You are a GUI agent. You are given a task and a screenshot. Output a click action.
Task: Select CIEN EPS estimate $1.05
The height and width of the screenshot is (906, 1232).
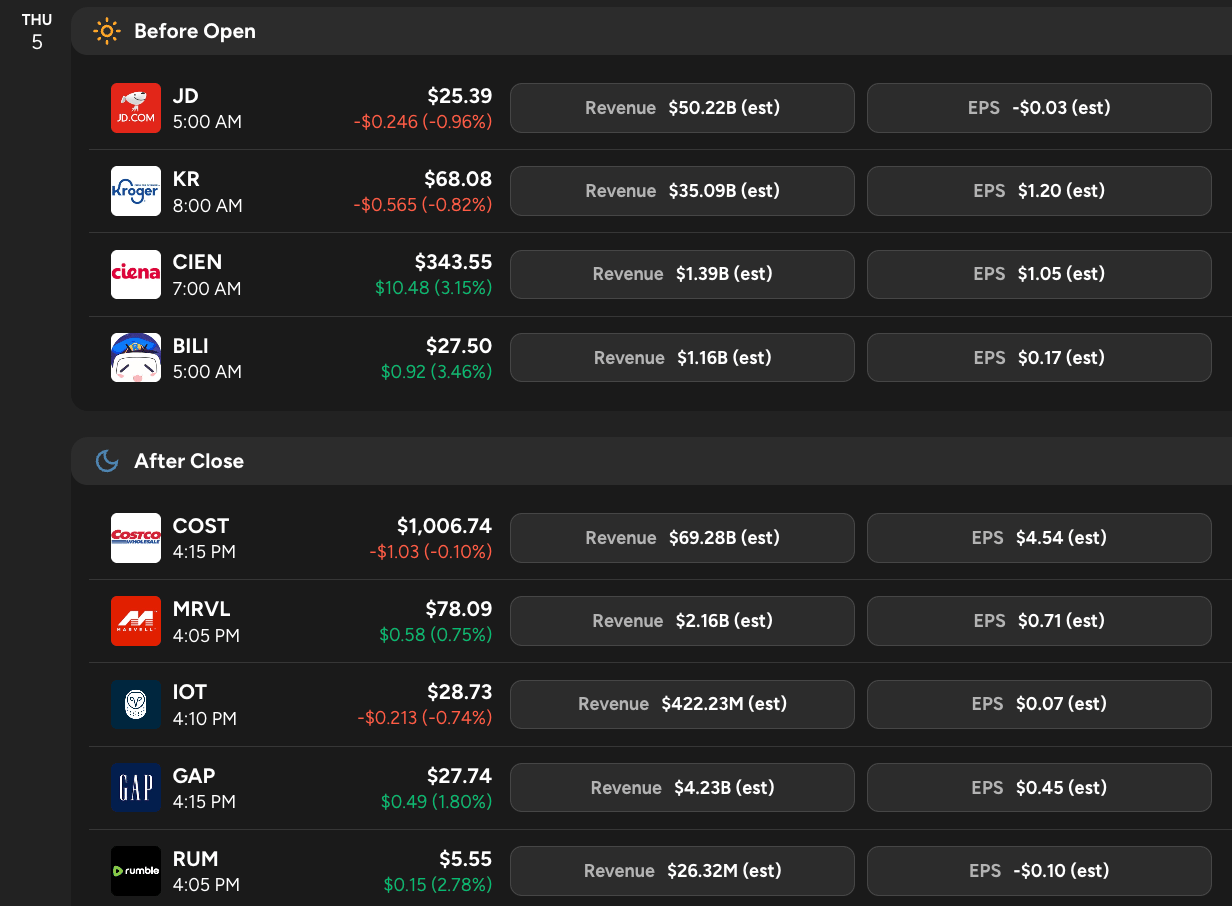pyautogui.click(x=1039, y=274)
